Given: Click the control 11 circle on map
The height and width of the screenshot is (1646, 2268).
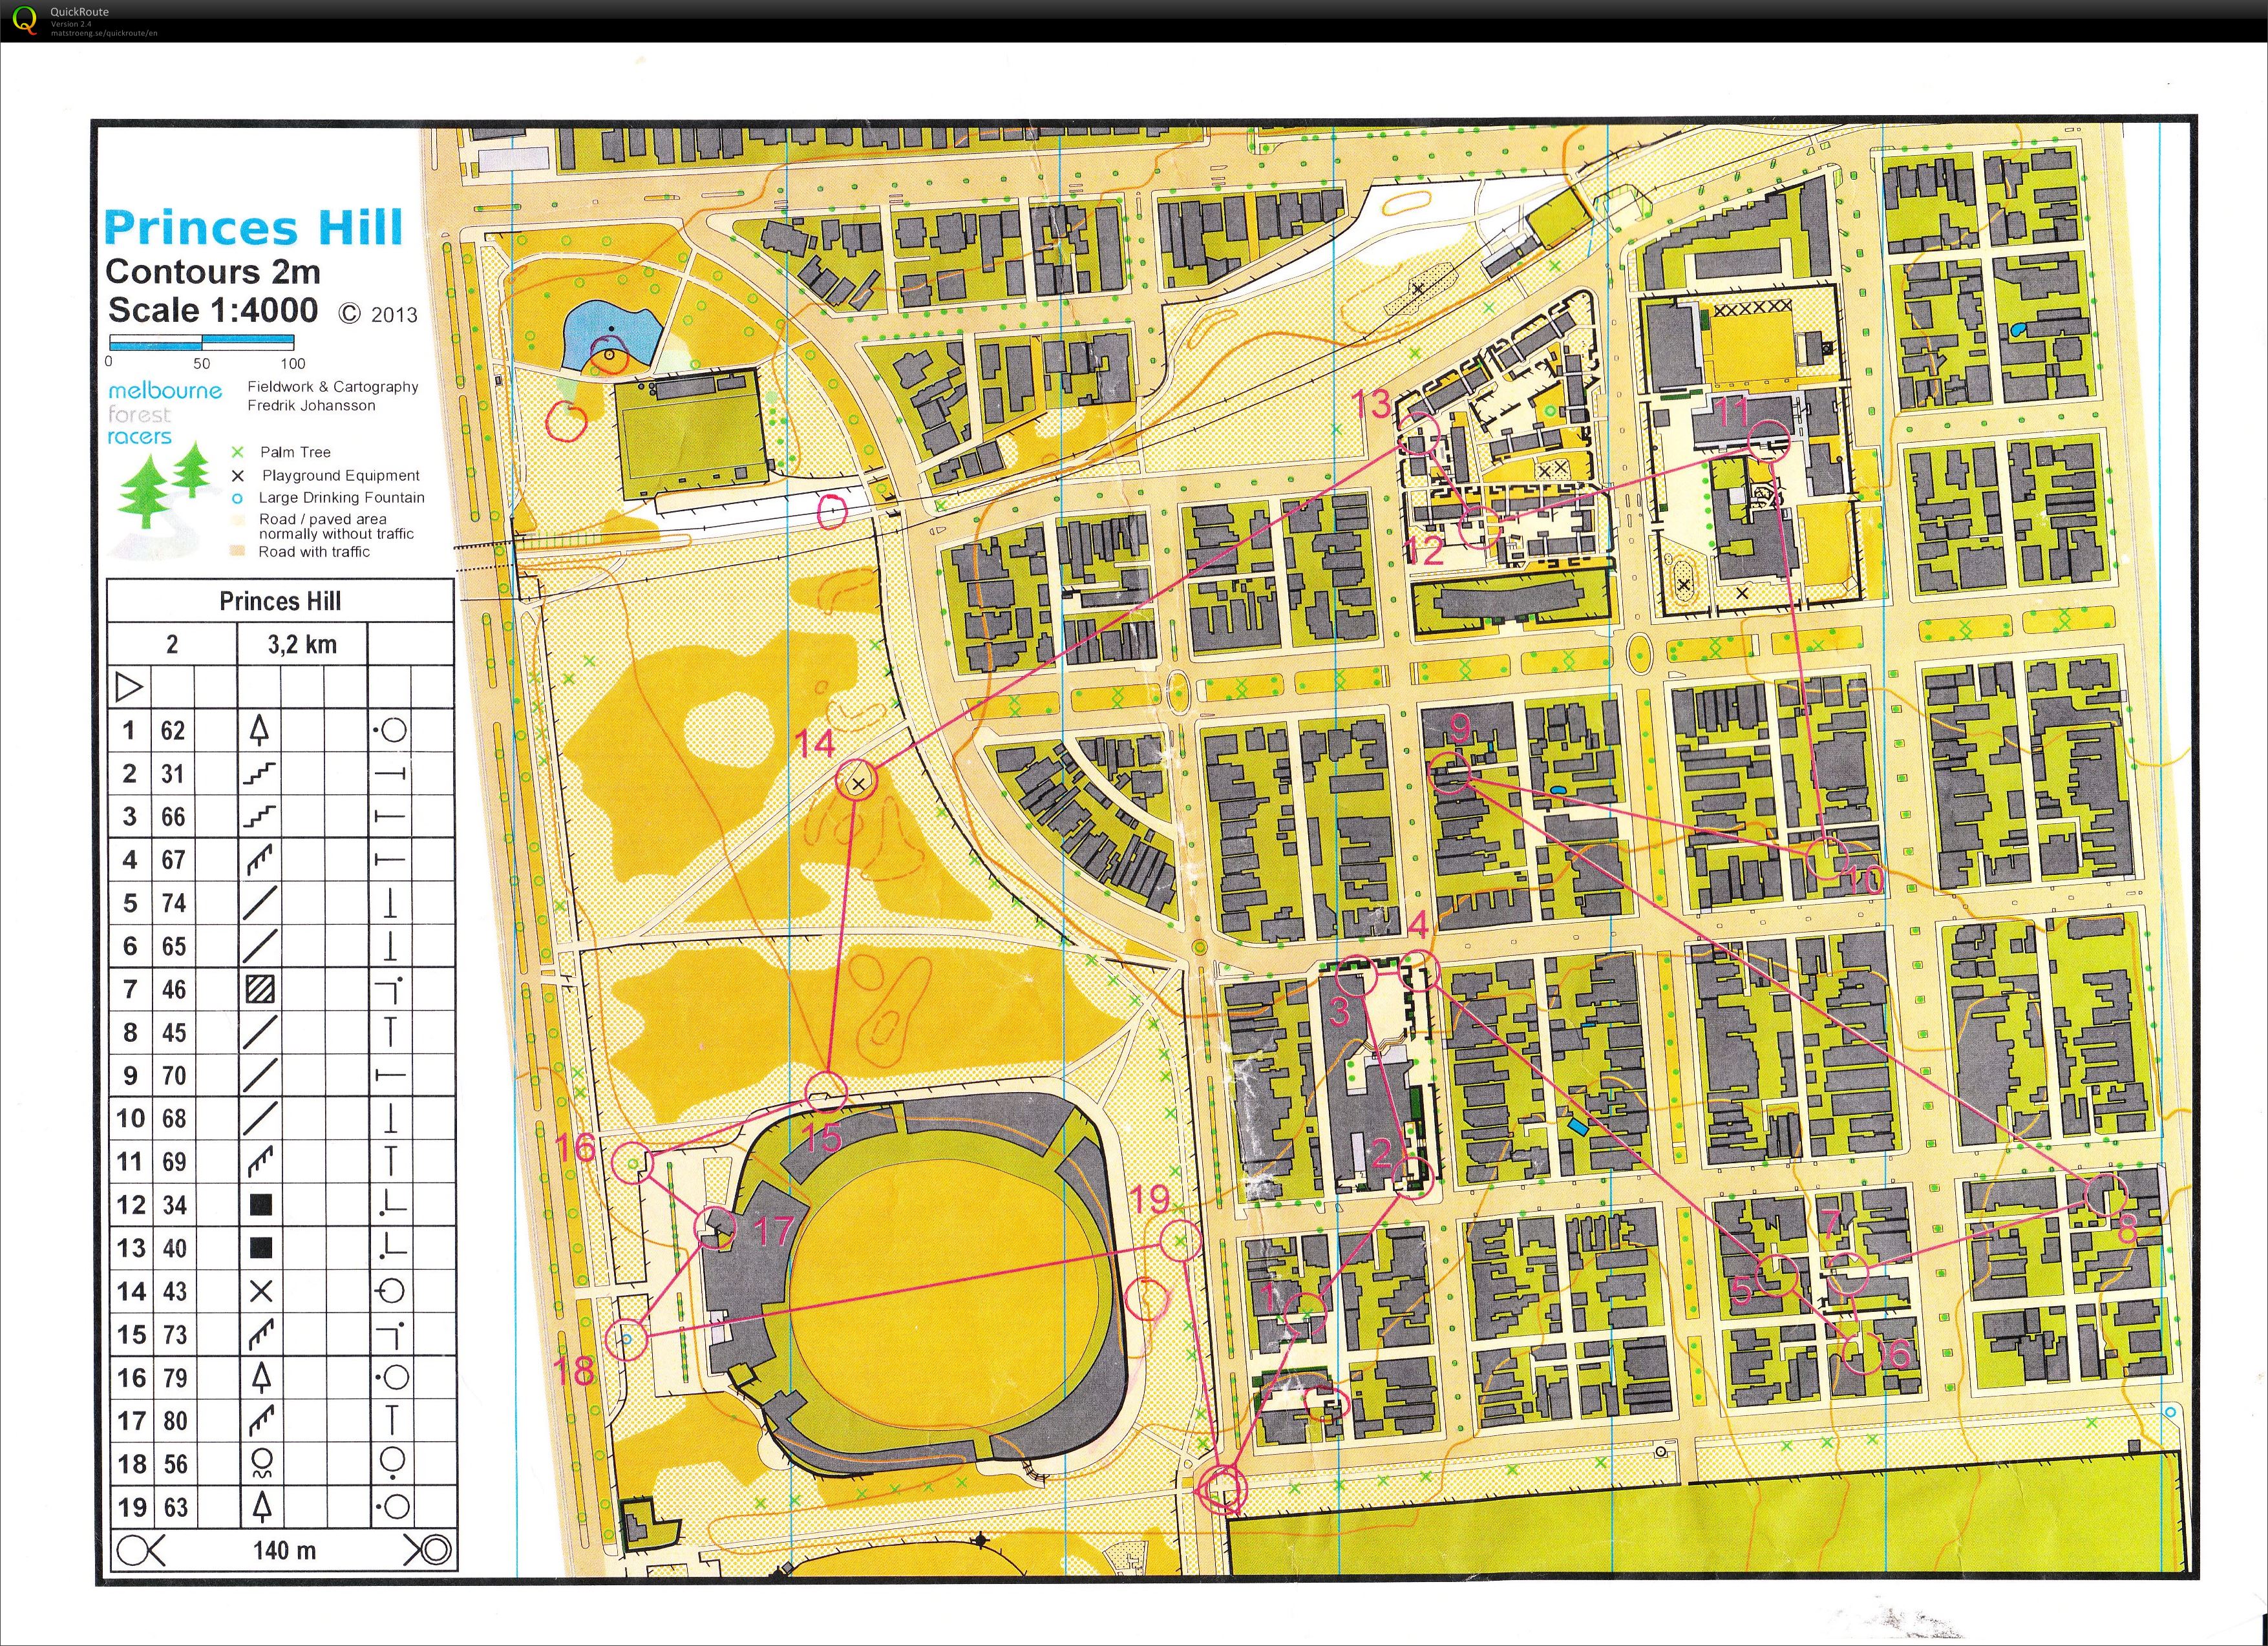Looking at the screenshot, I should pyautogui.click(x=1768, y=441).
